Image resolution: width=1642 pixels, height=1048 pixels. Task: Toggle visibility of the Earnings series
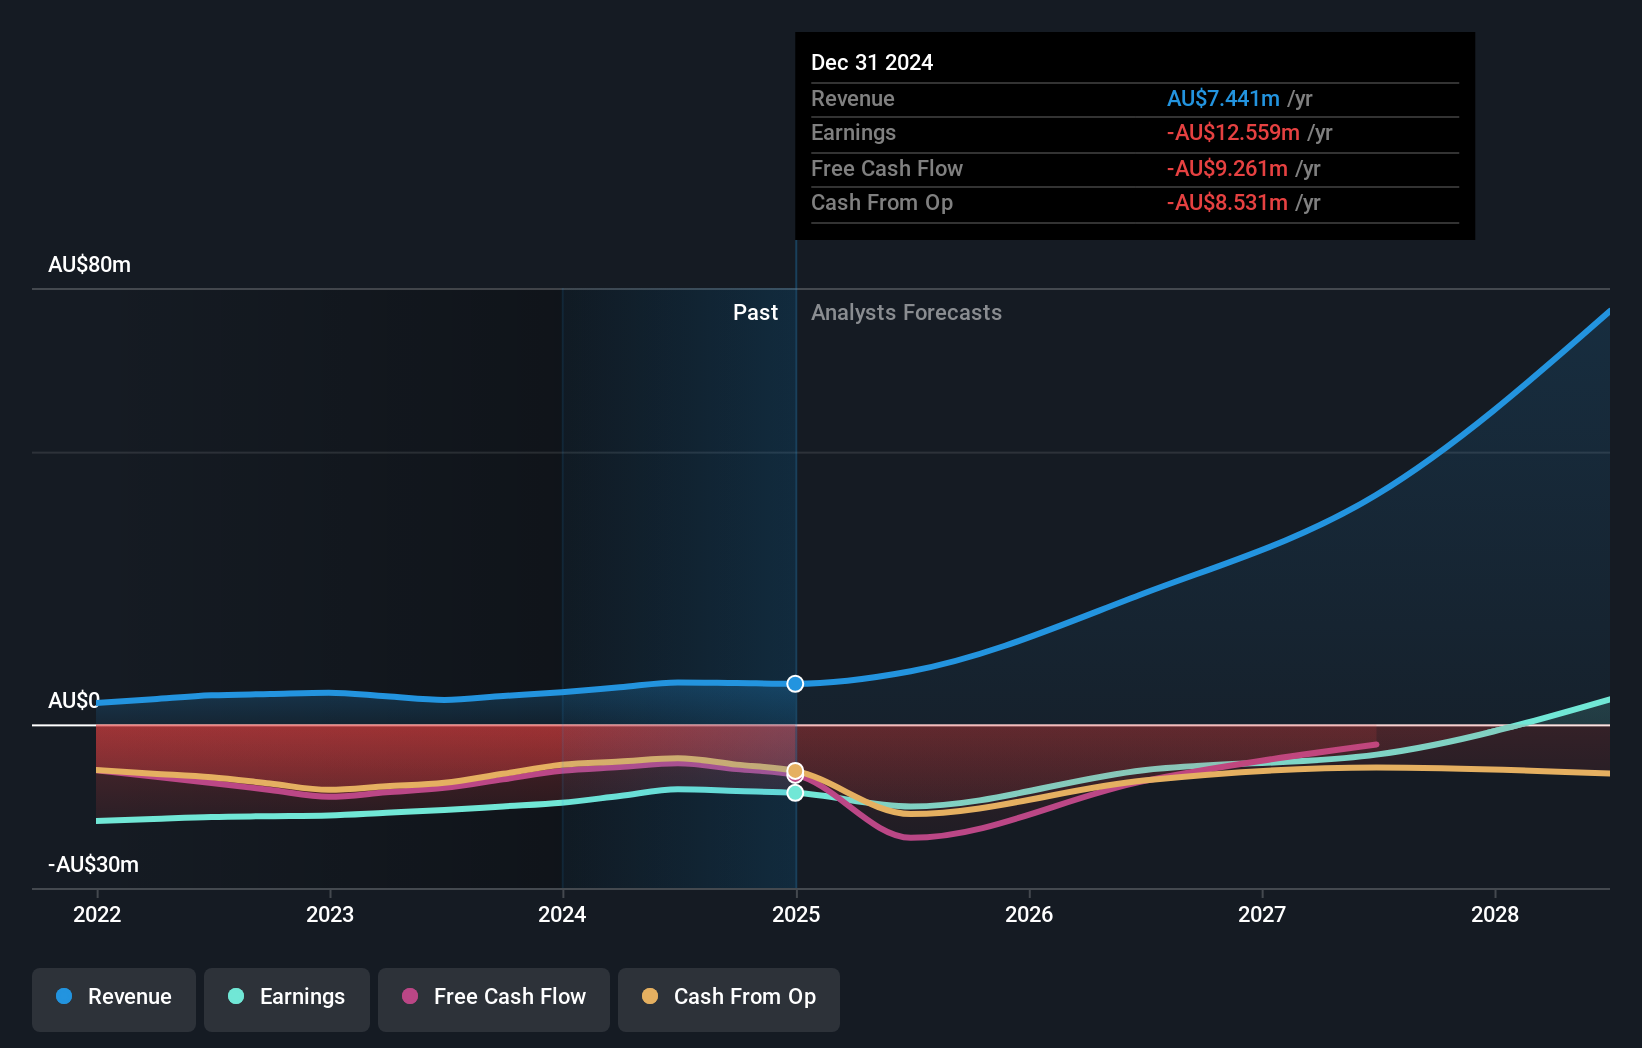click(286, 999)
